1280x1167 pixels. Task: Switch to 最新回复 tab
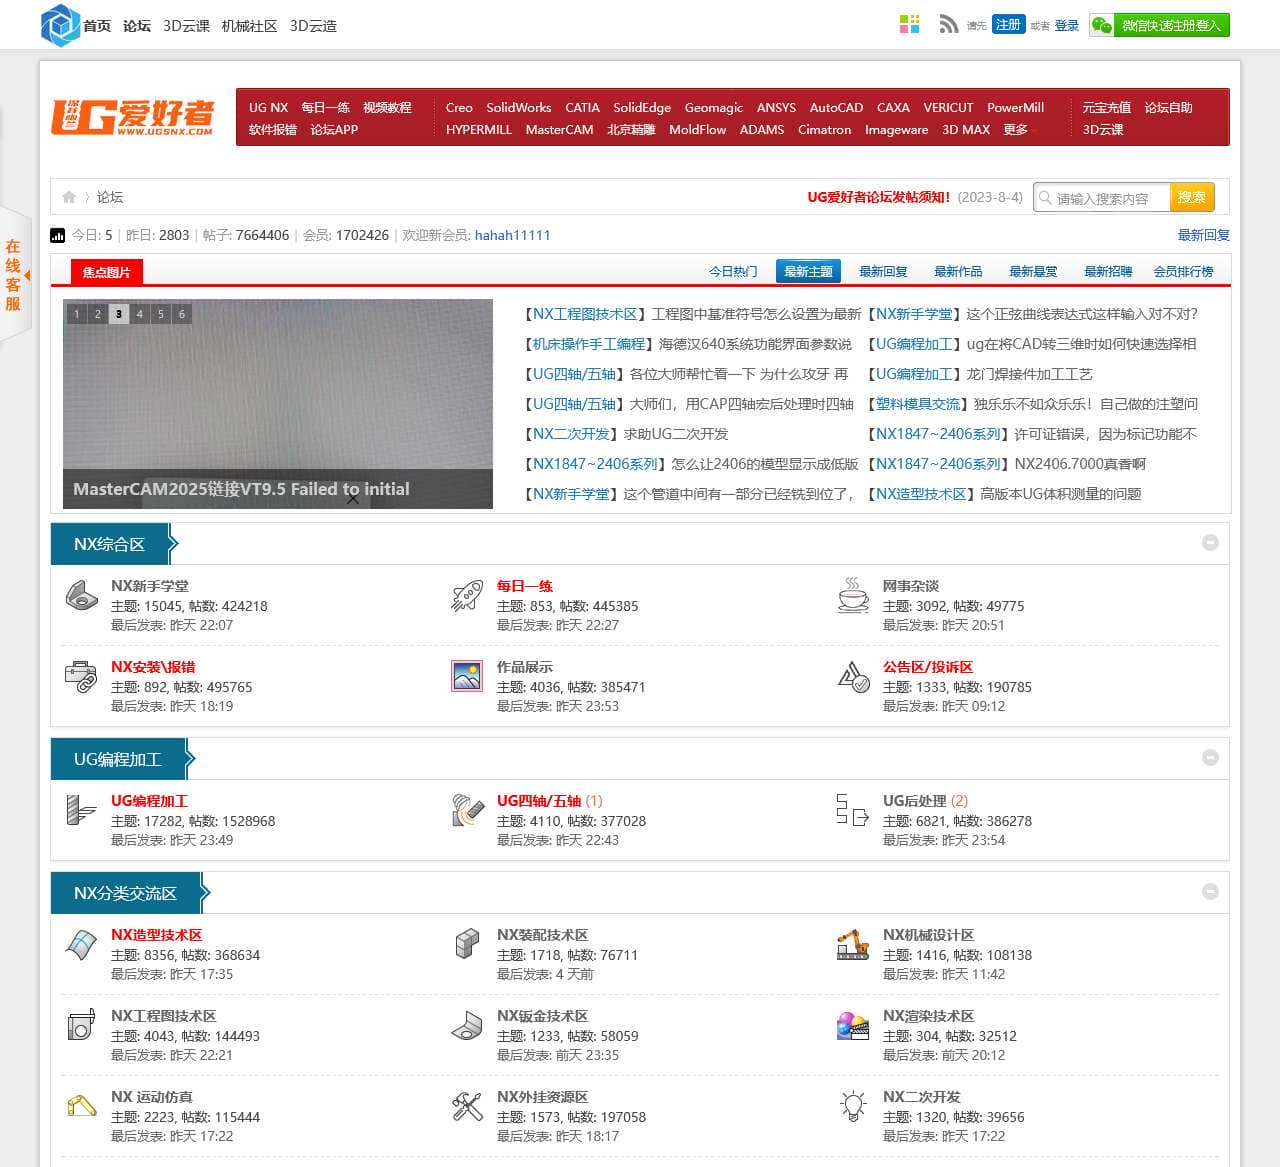[x=883, y=272]
